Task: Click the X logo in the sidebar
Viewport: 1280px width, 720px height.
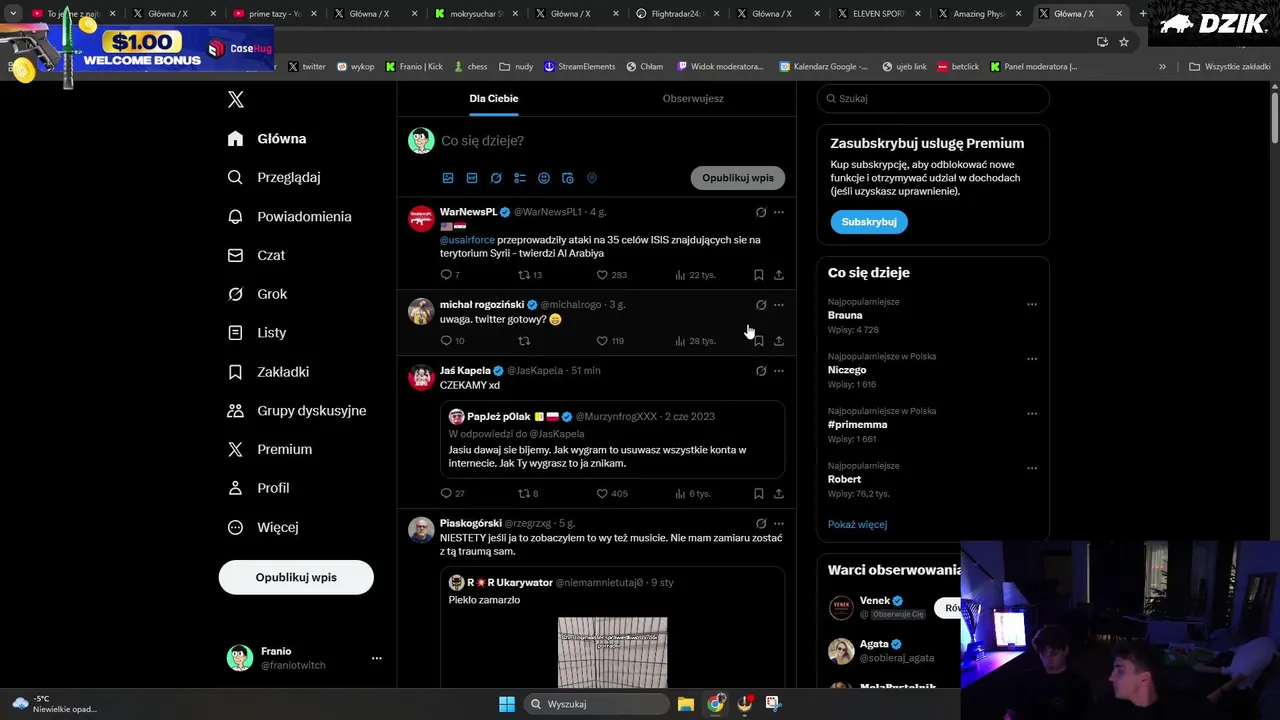Action: click(x=236, y=99)
